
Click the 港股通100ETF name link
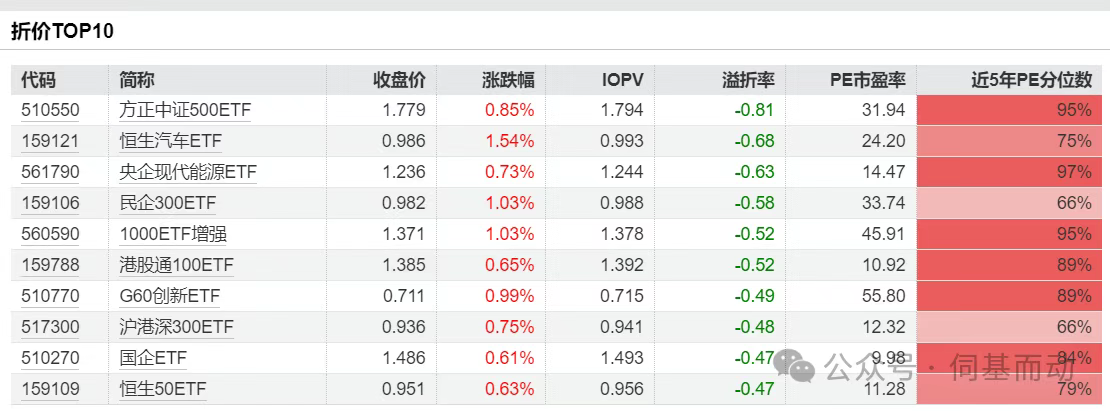click(x=176, y=265)
